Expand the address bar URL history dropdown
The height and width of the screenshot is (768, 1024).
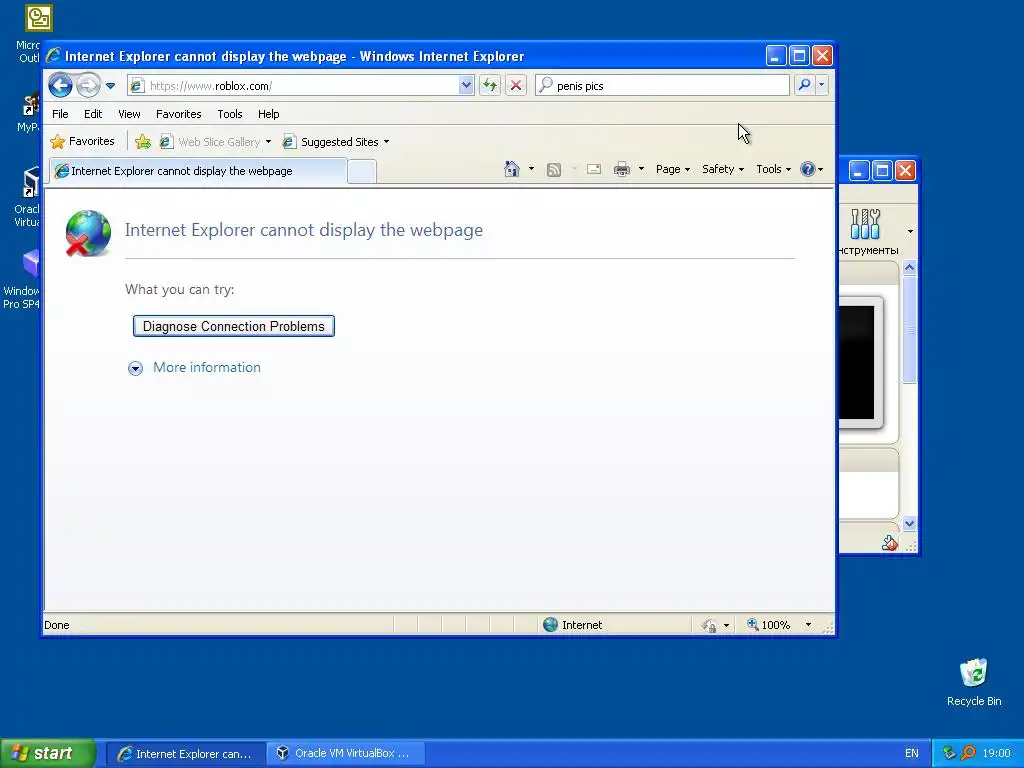466,86
